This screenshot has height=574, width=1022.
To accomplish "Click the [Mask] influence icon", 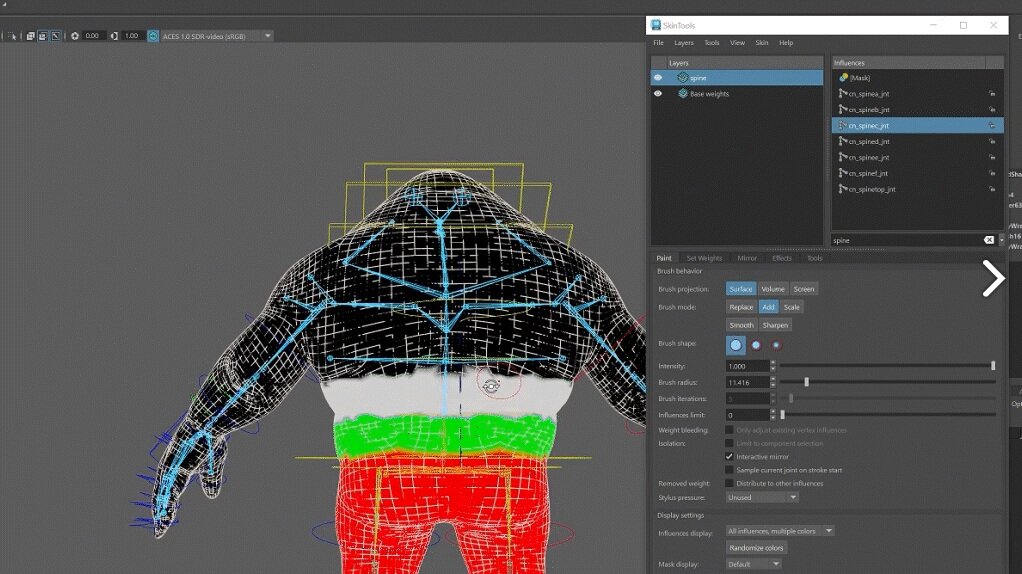I will 843,77.
